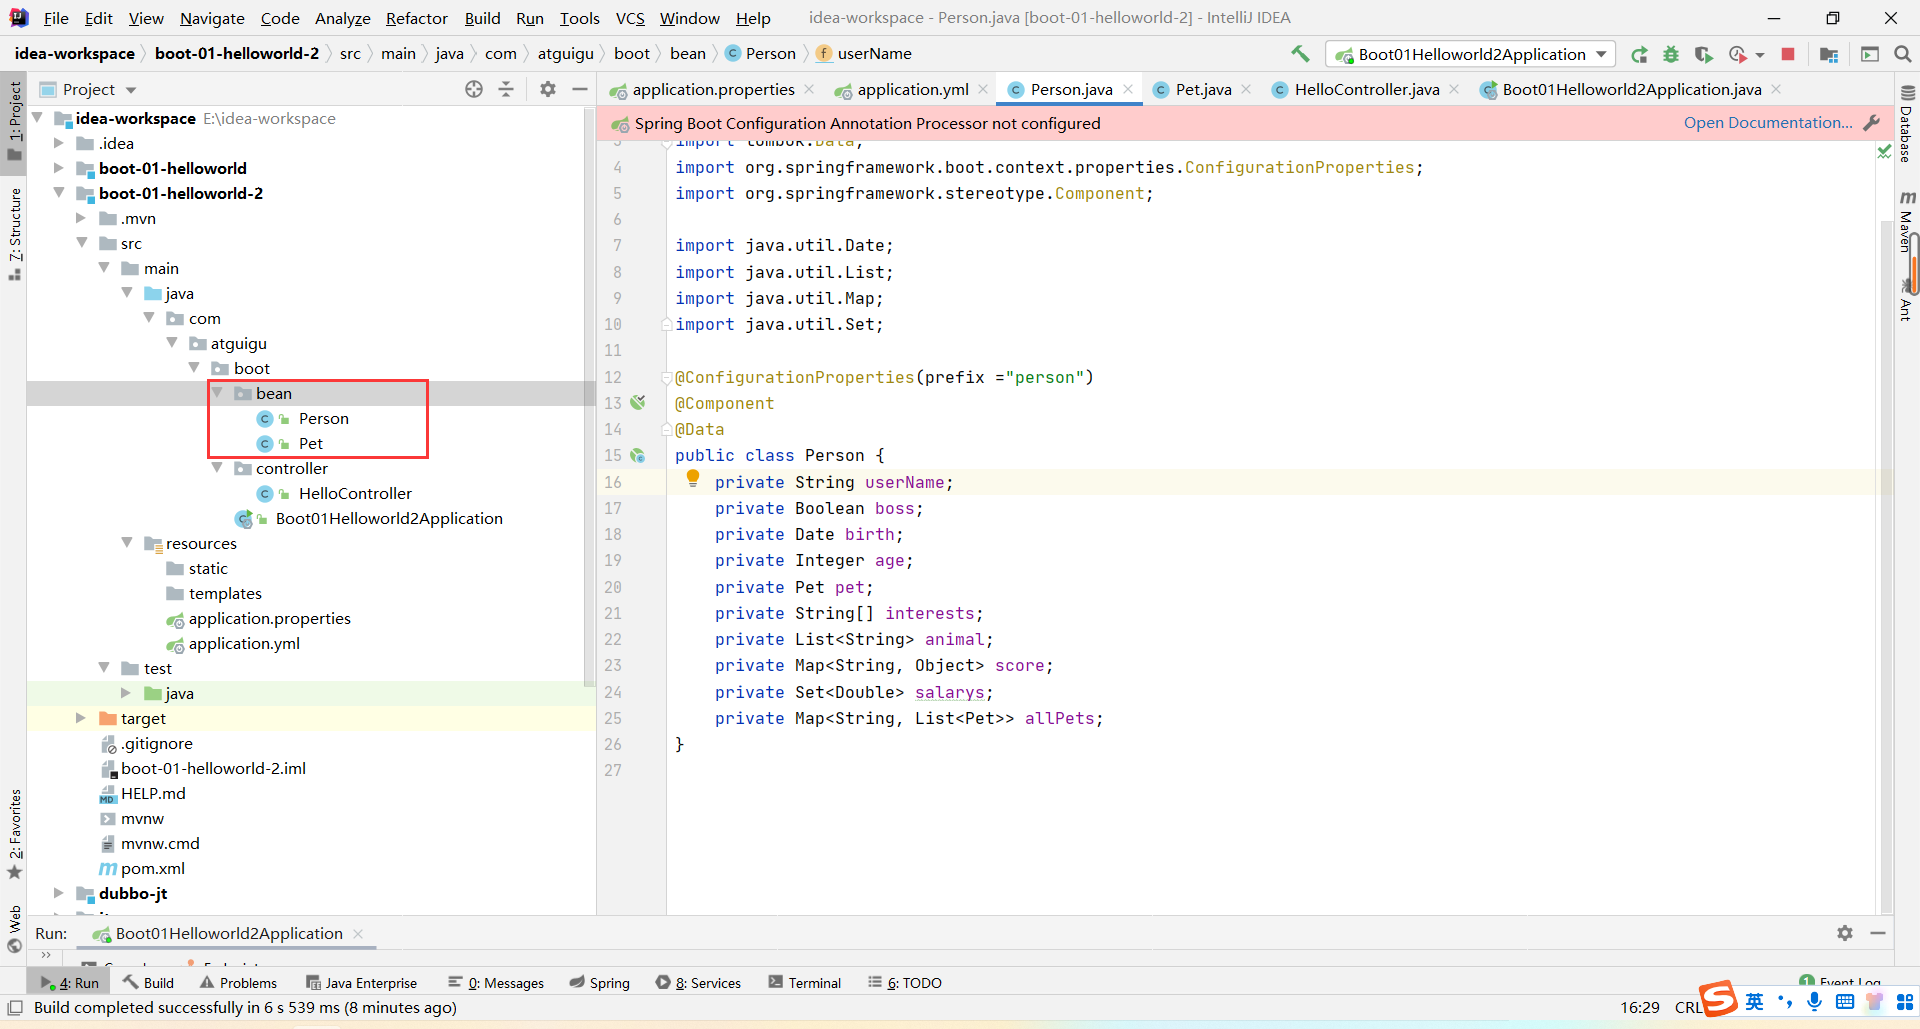1920x1029 pixels.
Task: Click the Search Everywhere magnifier icon
Action: point(1902,54)
